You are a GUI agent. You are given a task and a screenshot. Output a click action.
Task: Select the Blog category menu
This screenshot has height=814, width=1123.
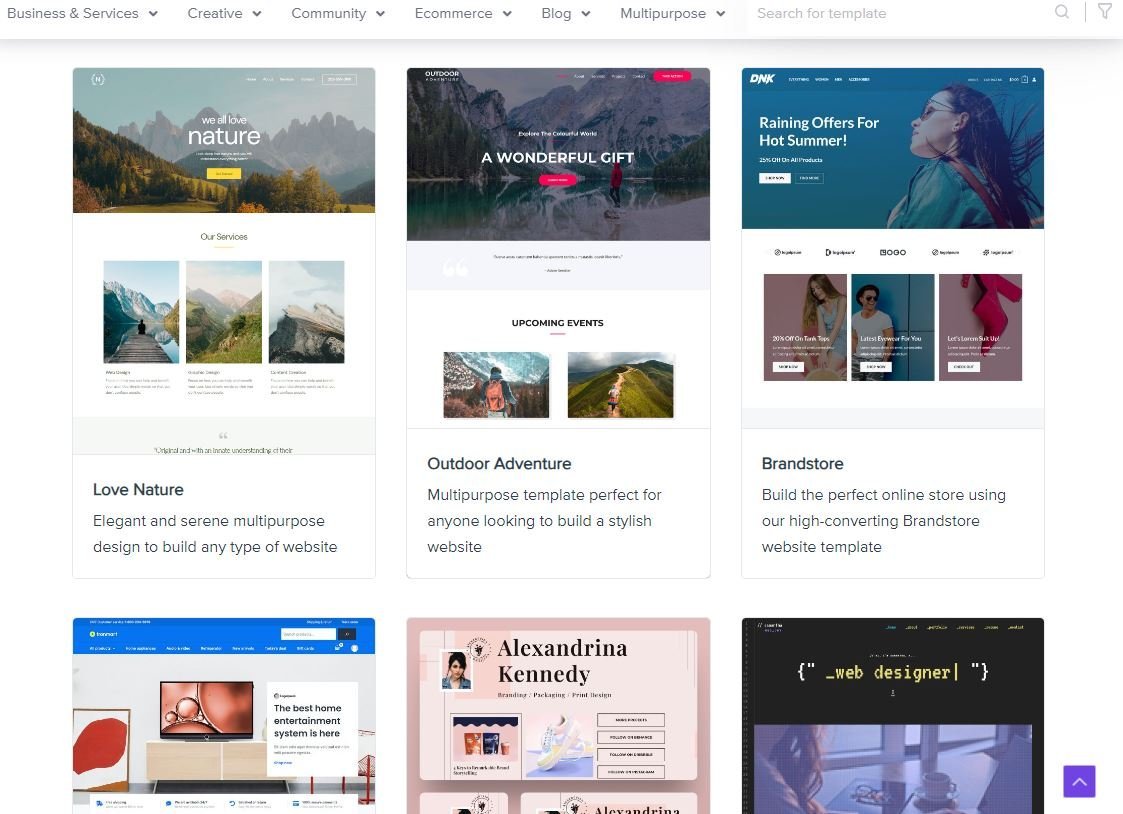(x=565, y=14)
